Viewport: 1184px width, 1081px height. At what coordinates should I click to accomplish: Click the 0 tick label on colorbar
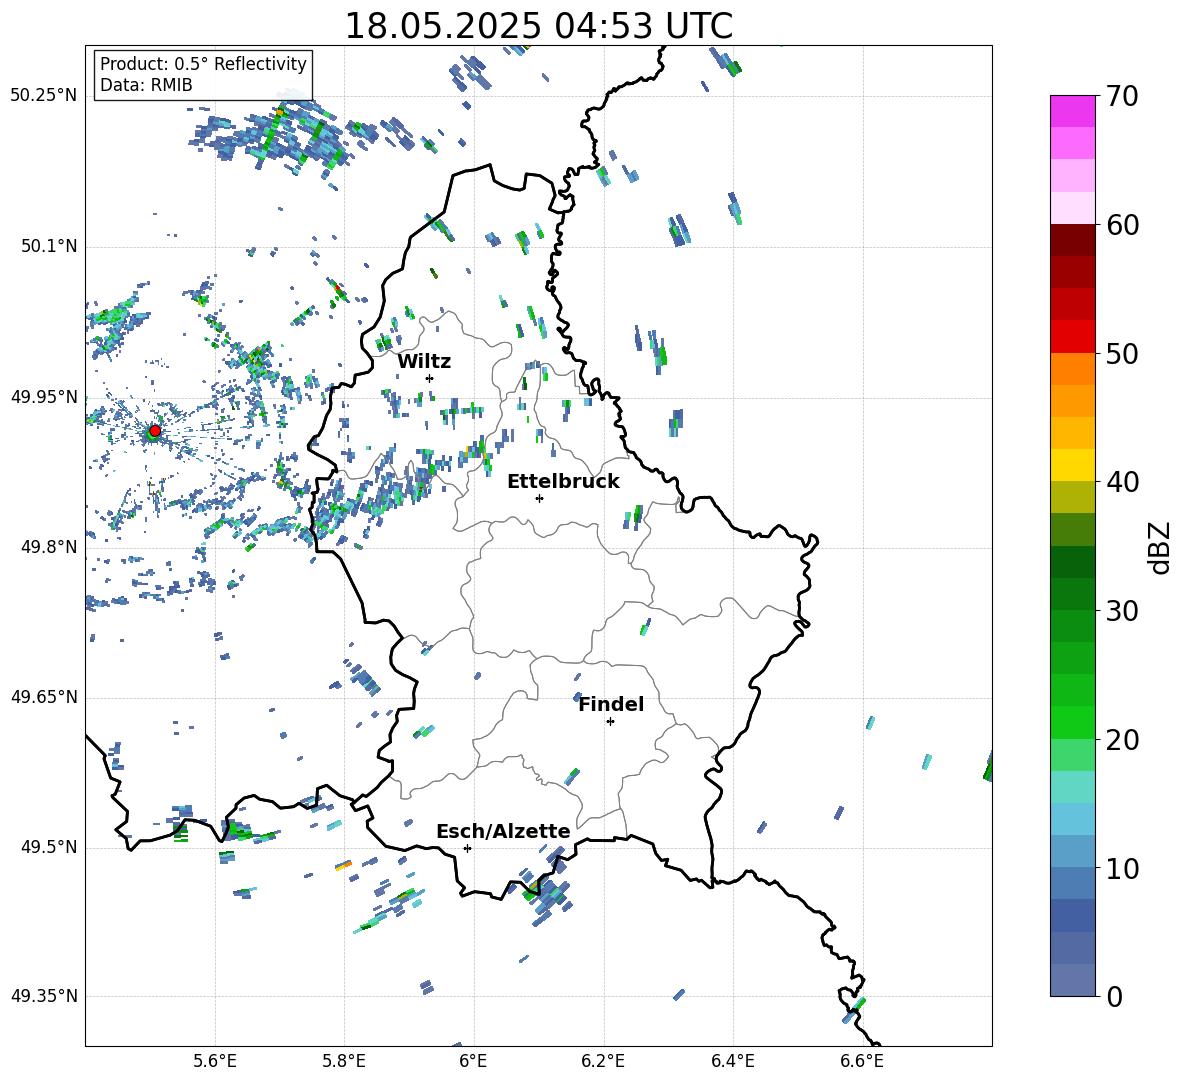coord(1114,996)
